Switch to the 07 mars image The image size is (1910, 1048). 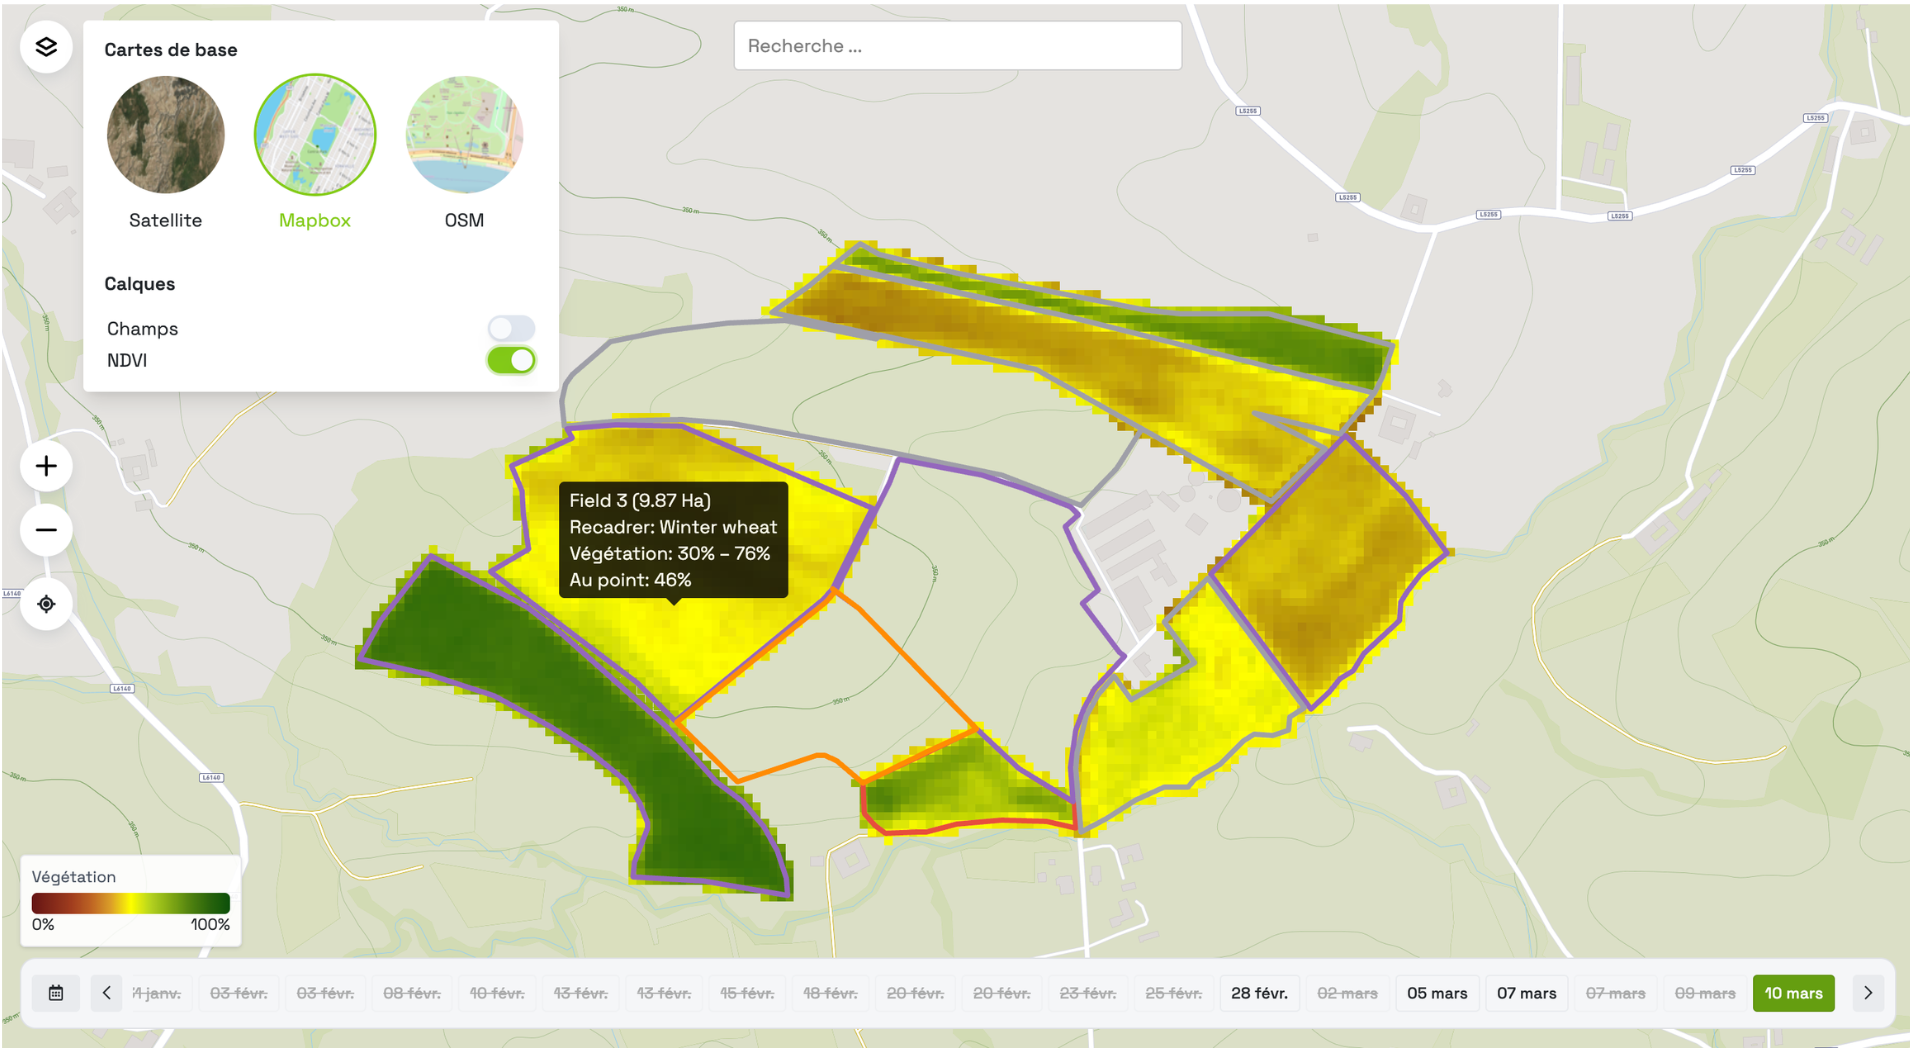coord(1526,993)
